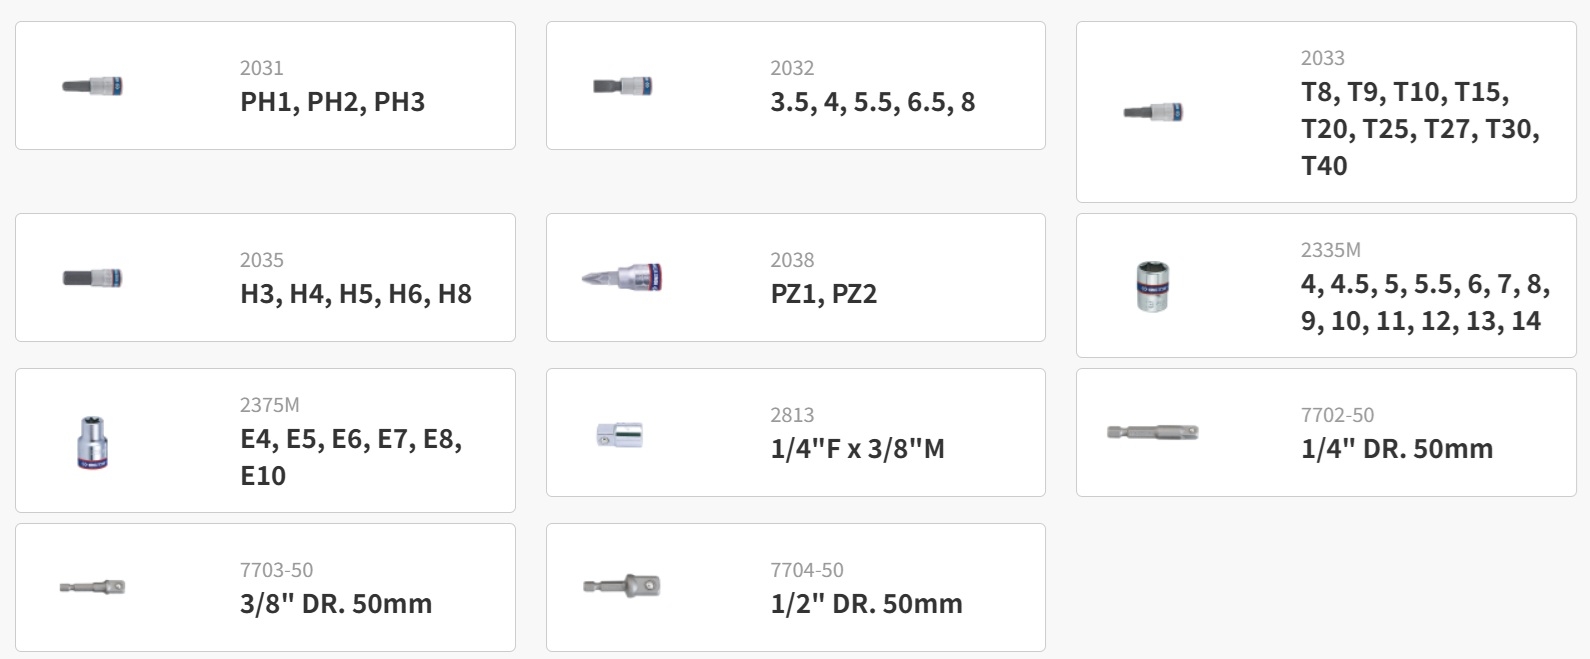Click the 2375M model number
The height and width of the screenshot is (659, 1590).
[x=270, y=405]
